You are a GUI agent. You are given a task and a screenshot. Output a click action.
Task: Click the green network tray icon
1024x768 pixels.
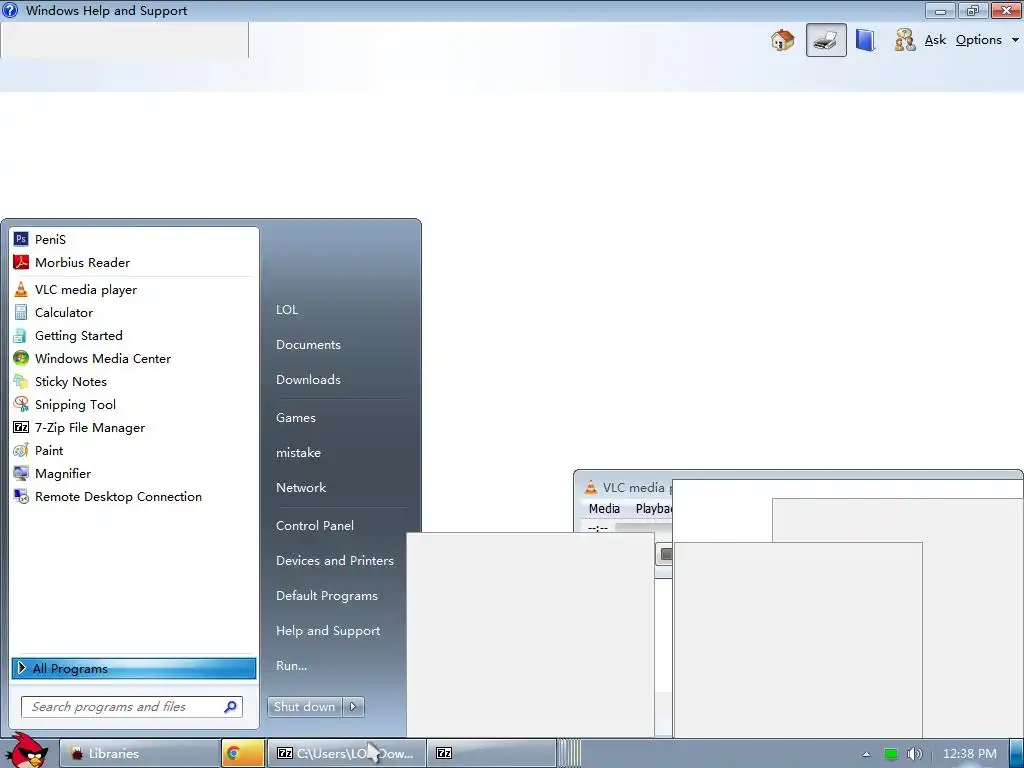[x=891, y=754]
